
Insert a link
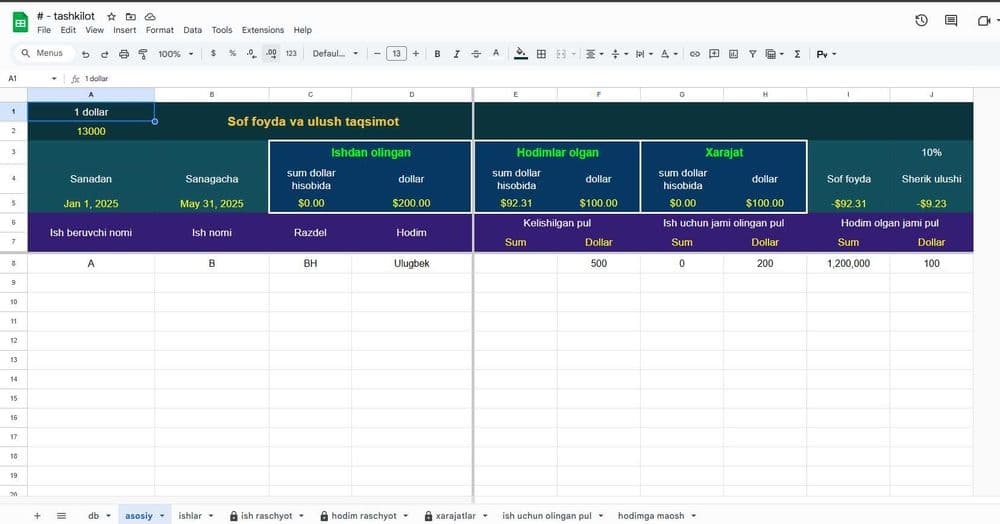click(695, 54)
